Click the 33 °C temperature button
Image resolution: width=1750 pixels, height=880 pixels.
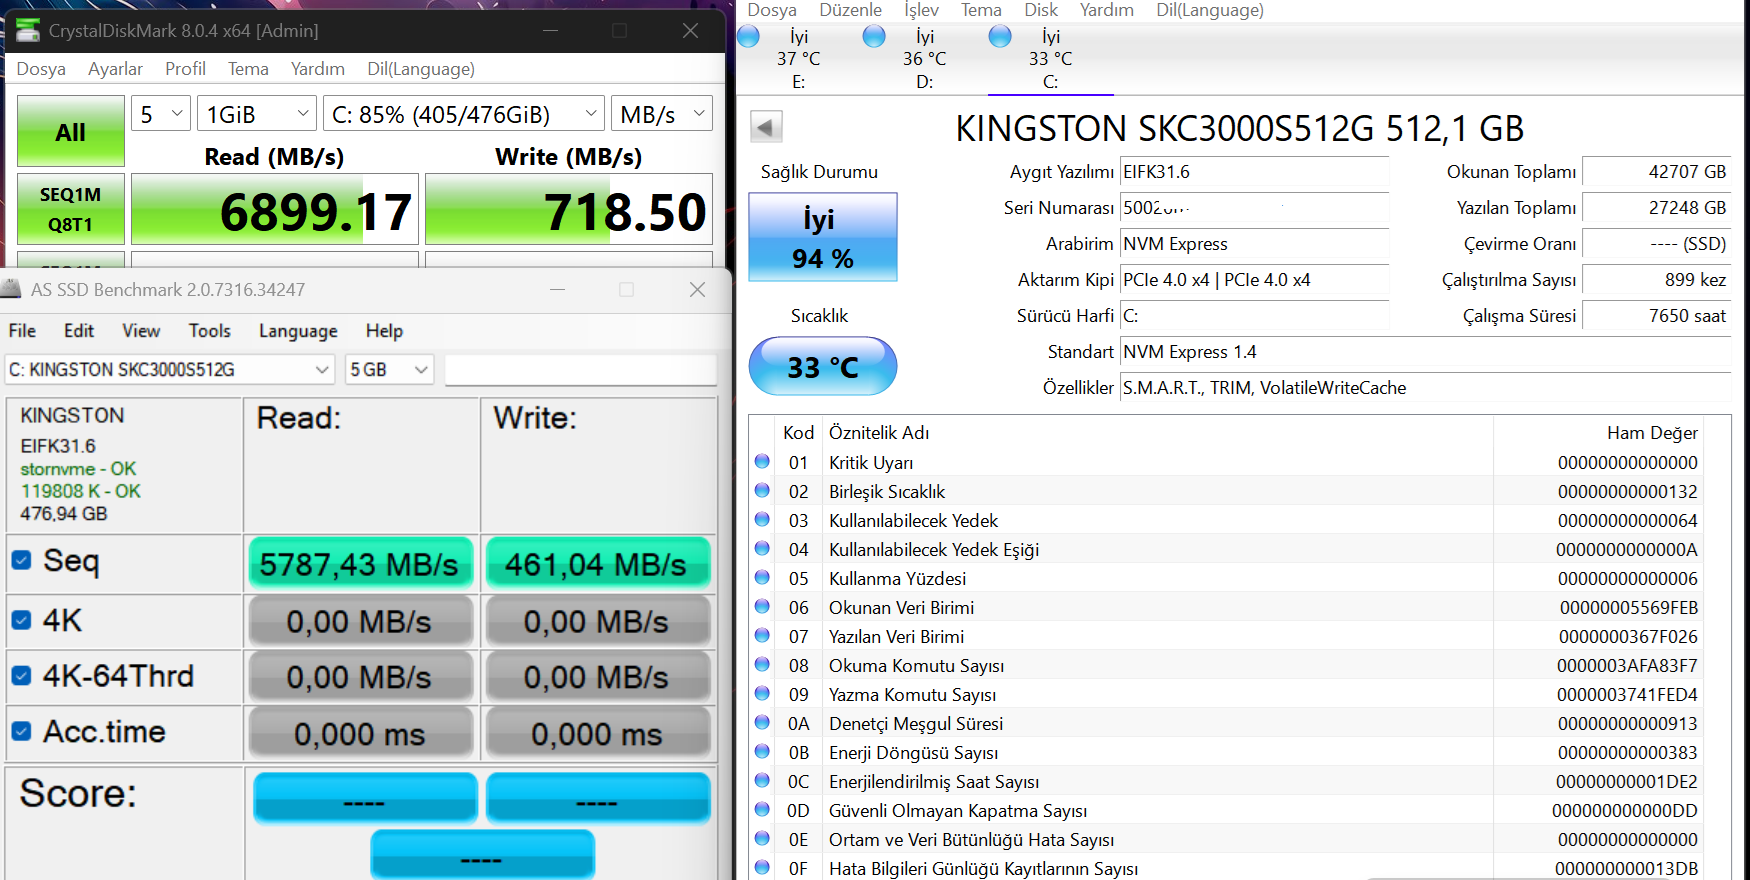823,366
